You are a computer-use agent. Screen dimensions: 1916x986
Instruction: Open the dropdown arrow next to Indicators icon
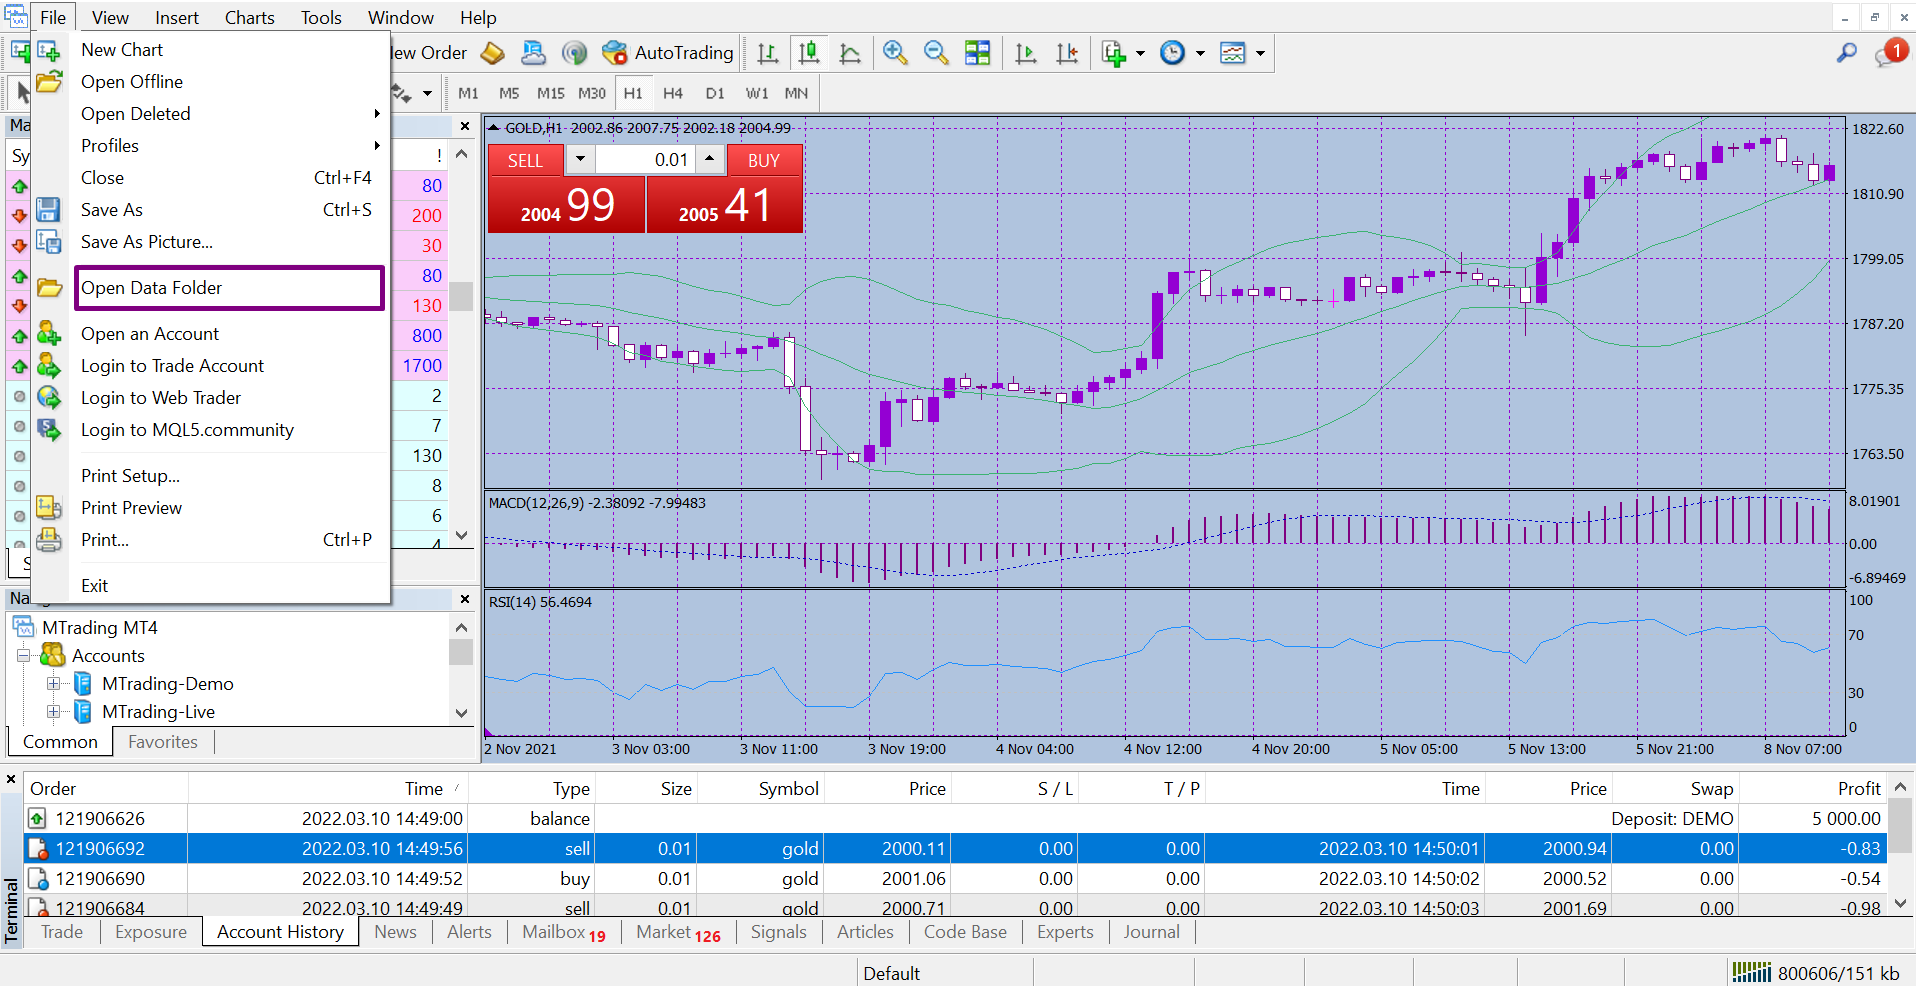1140,53
